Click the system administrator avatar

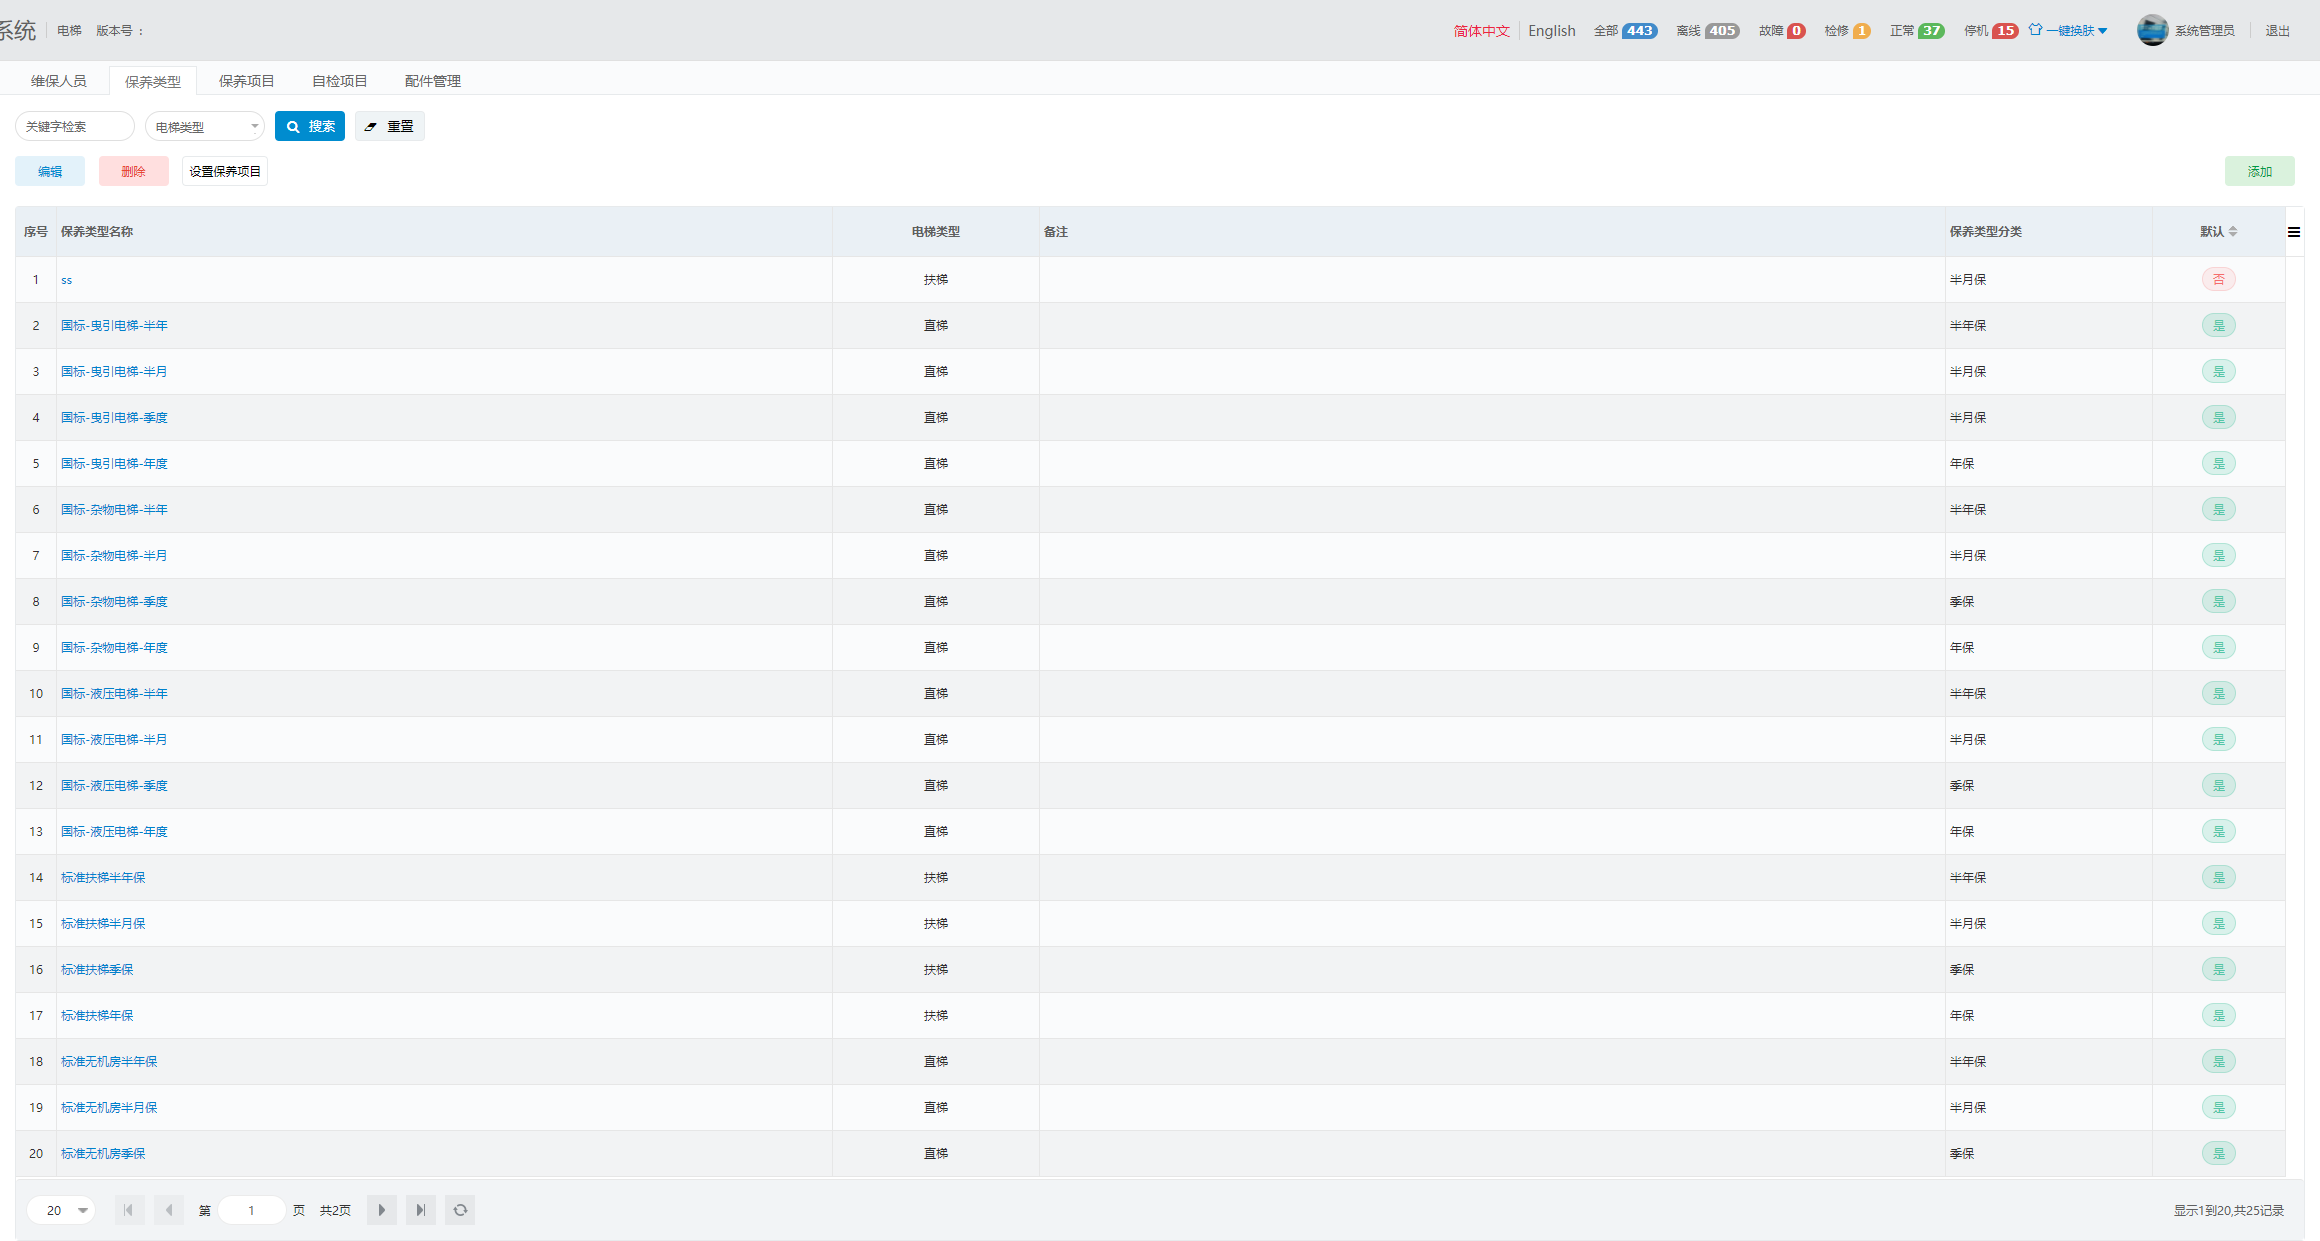2152,30
